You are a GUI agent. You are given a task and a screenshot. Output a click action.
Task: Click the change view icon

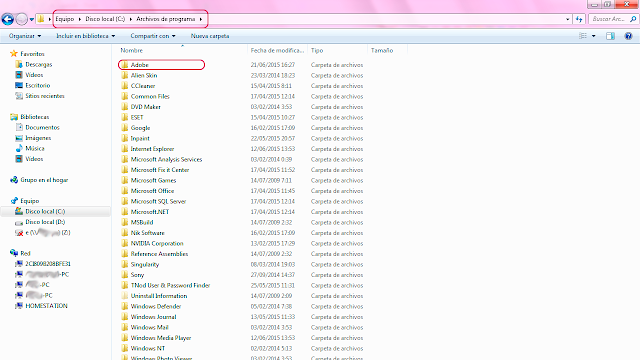click(x=583, y=36)
